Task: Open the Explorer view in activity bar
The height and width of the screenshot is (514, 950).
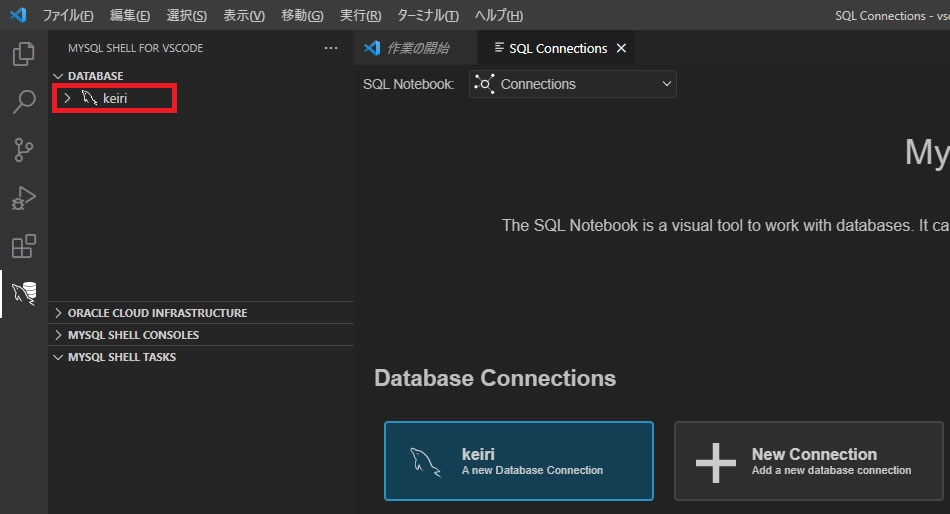Action: click(23, 54)
